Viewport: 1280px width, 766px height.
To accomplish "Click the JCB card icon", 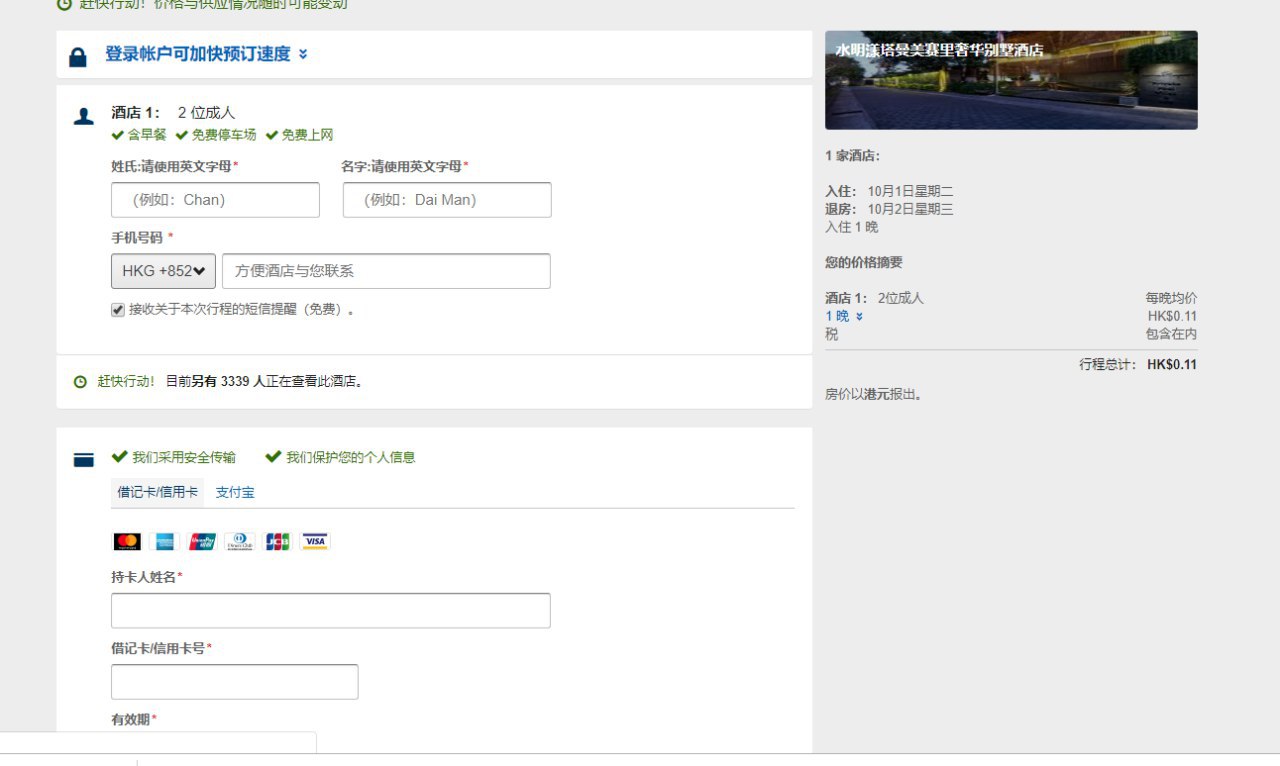I will click(x=277, y=541).
